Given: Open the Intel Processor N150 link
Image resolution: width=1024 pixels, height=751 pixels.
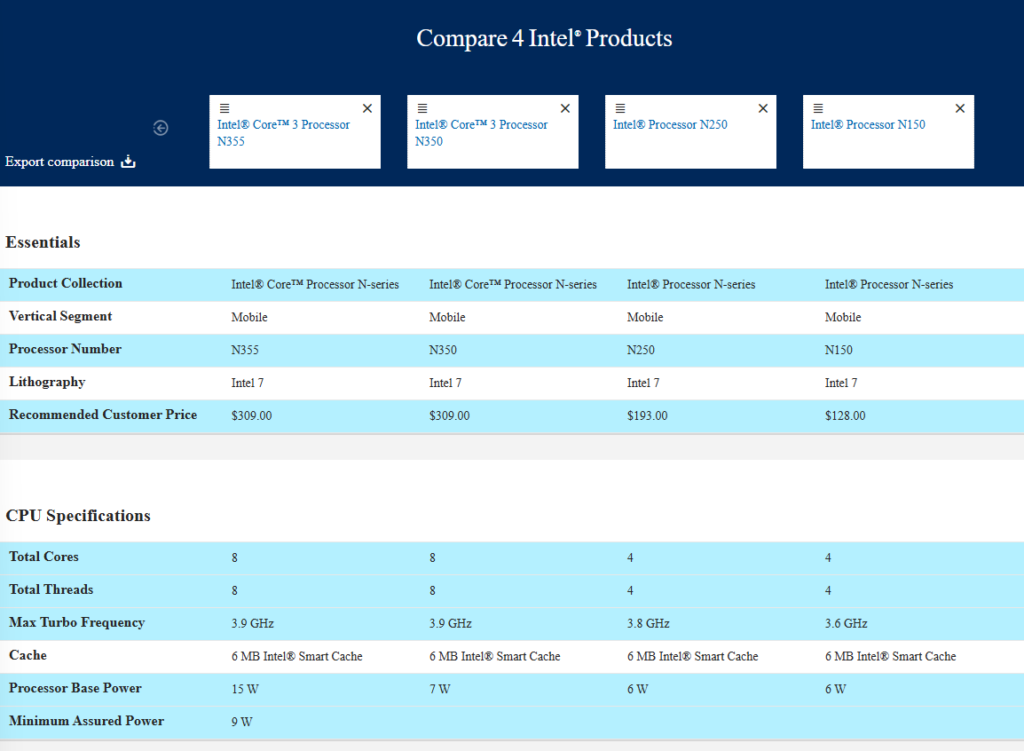Looking at the screenshot, I should point(868,125).
